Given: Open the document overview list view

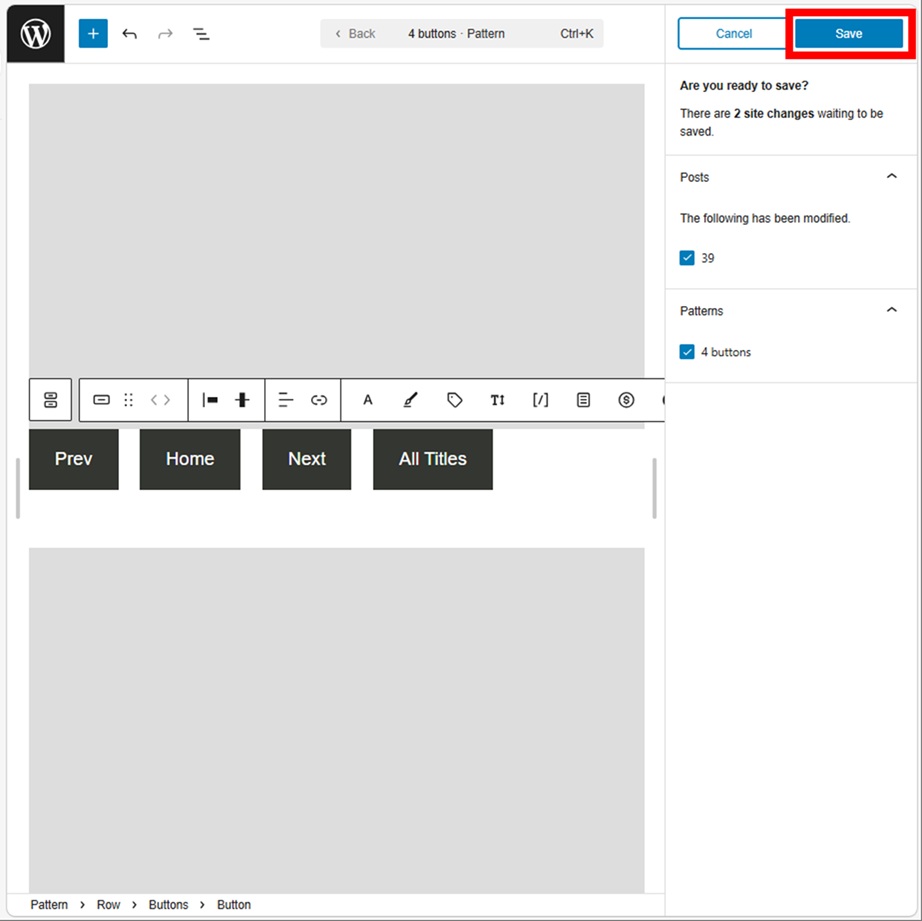Looking at the screenshot, I should point(201,34).
